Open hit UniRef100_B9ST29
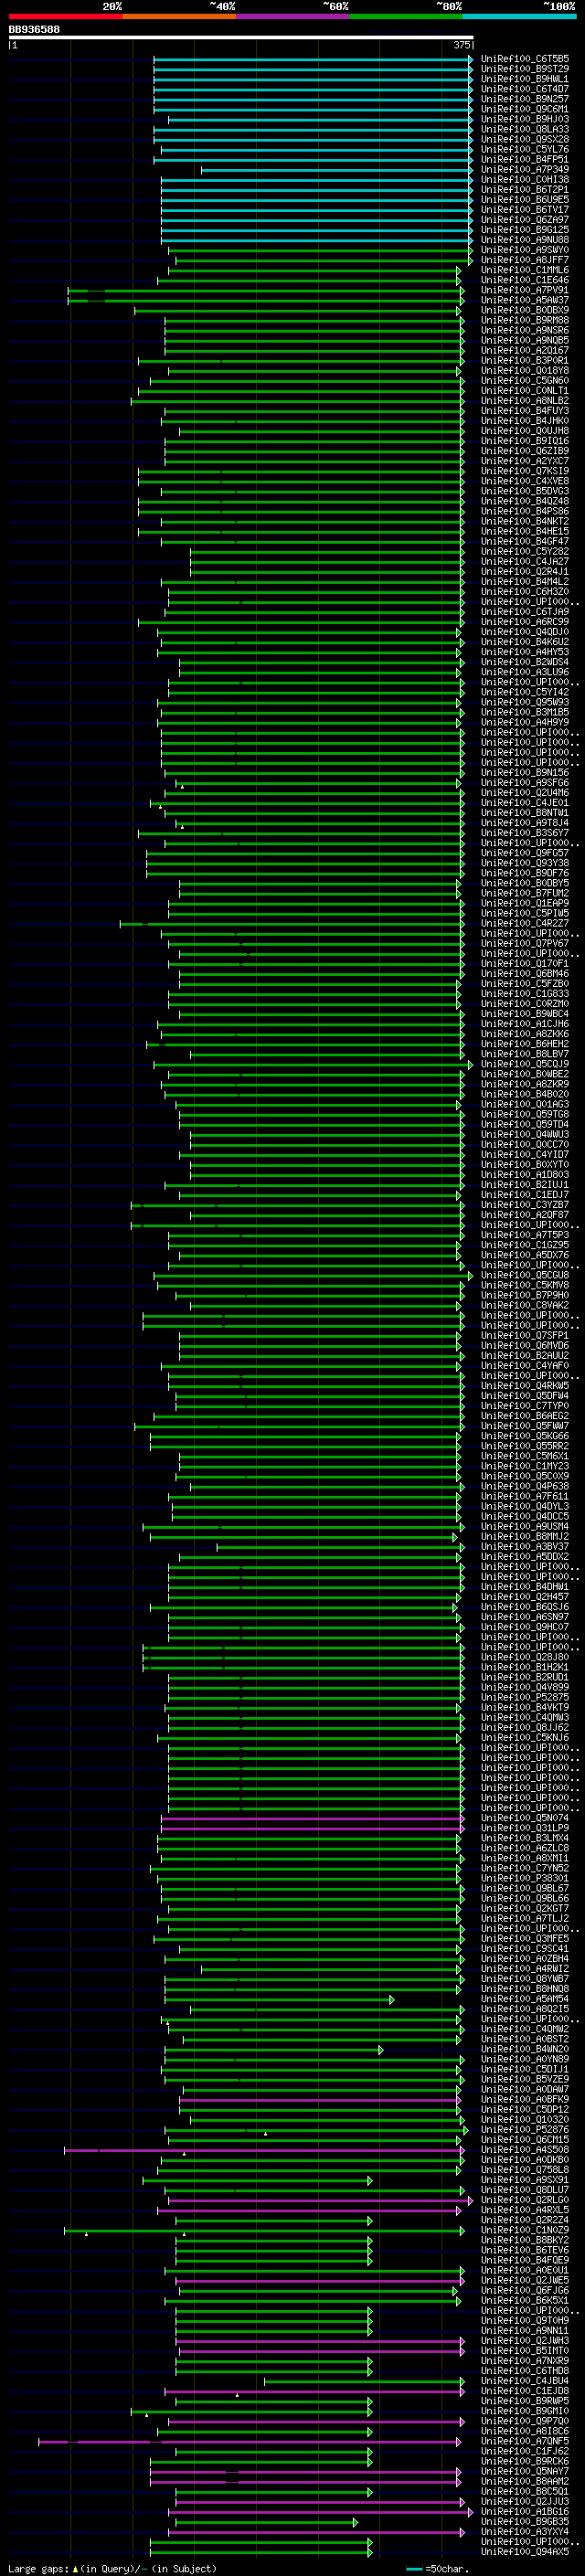The image size is (585, 2576). pyautogui.click(x=525, y=69)
